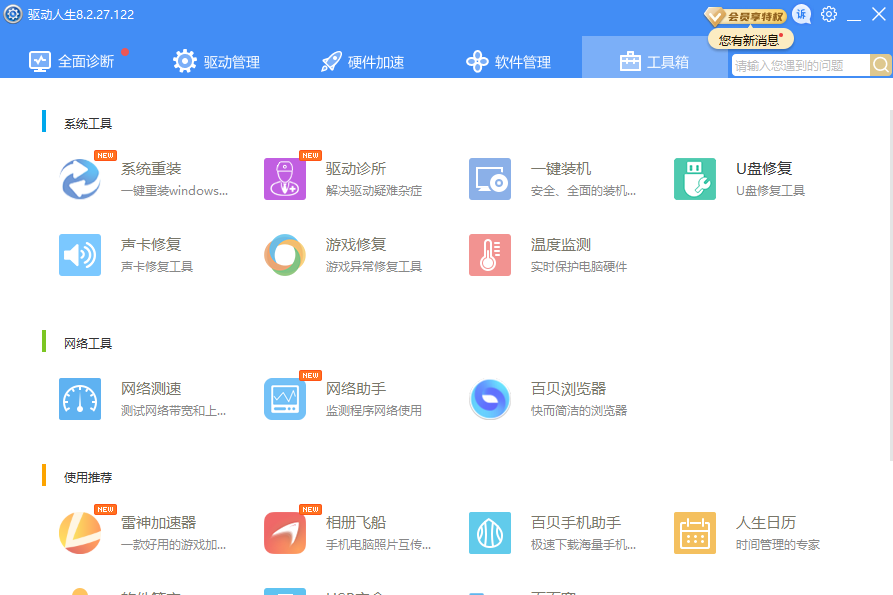893x595 pixels.
Task: Click the 温度监测 title text
Action: click(561, 244)
